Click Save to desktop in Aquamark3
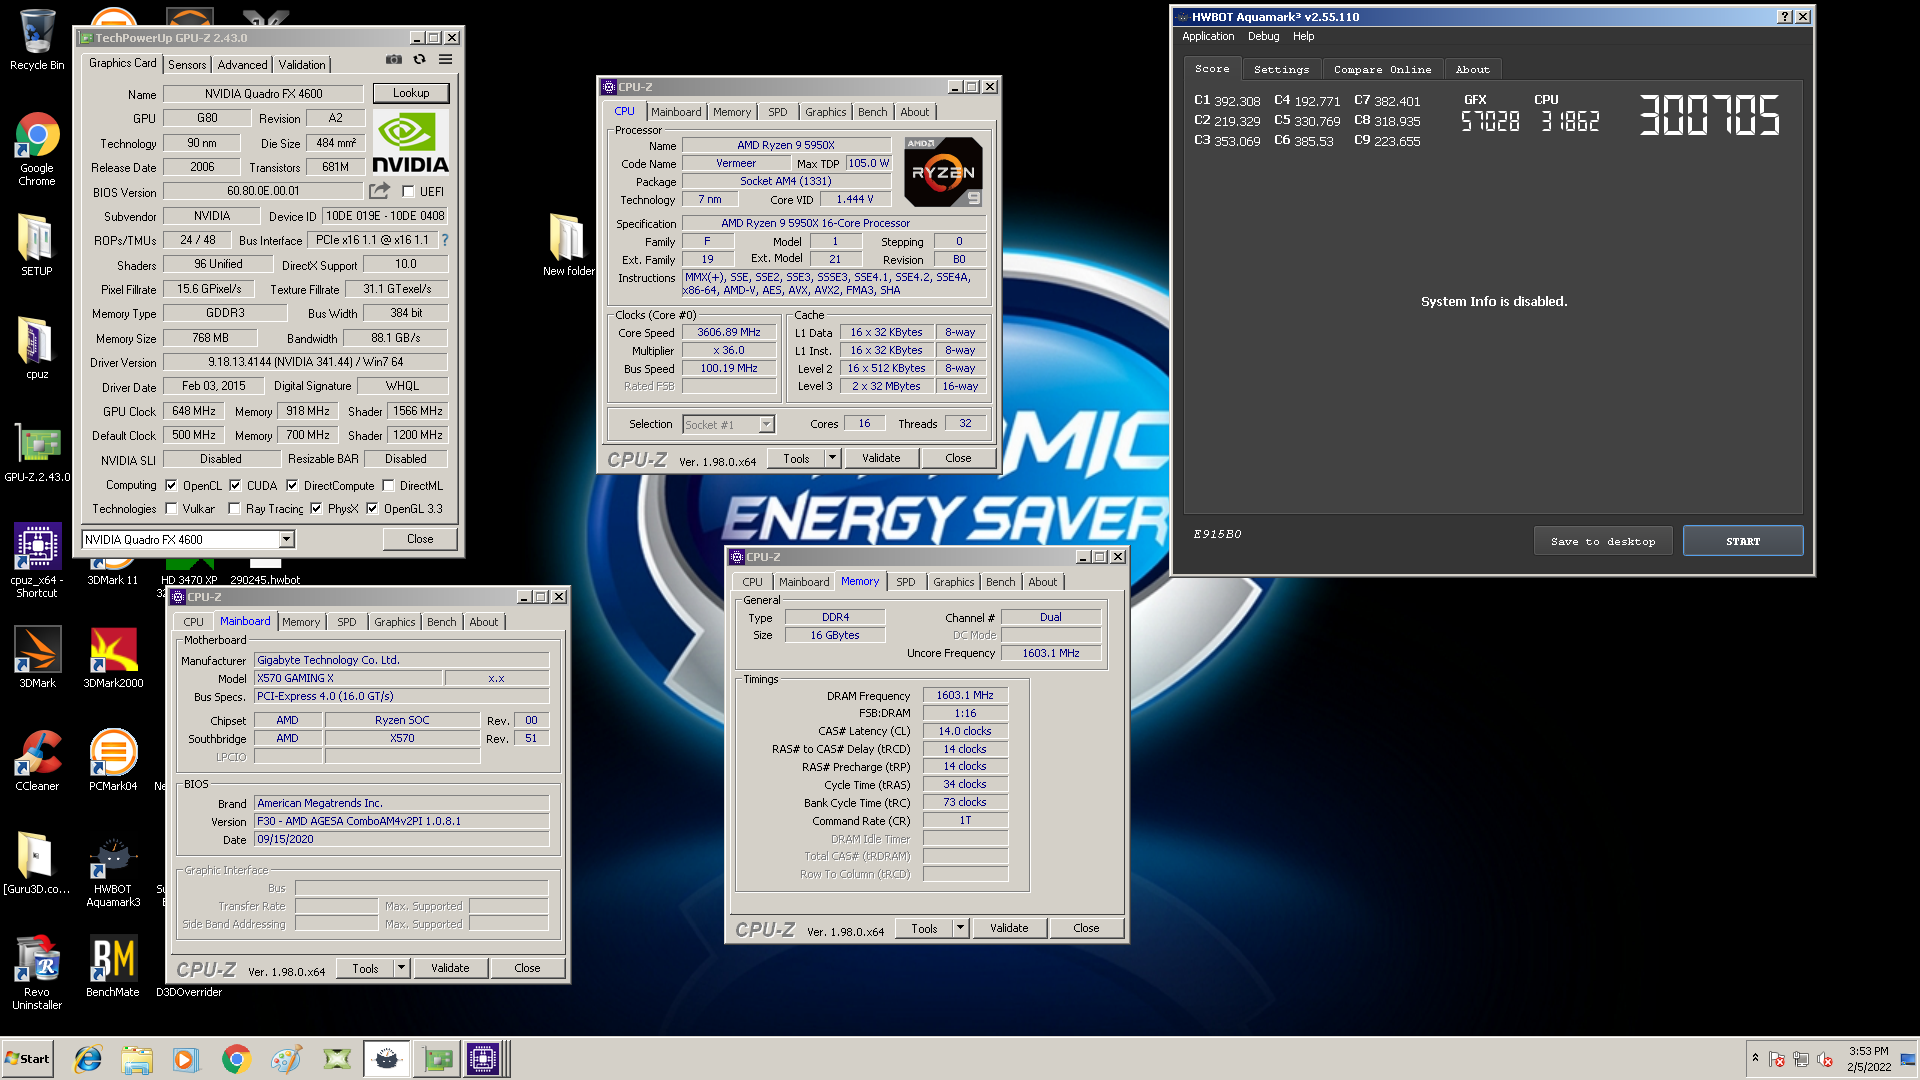The width and height of the screenshot is (1920, 1080). tap(1603, 541)
